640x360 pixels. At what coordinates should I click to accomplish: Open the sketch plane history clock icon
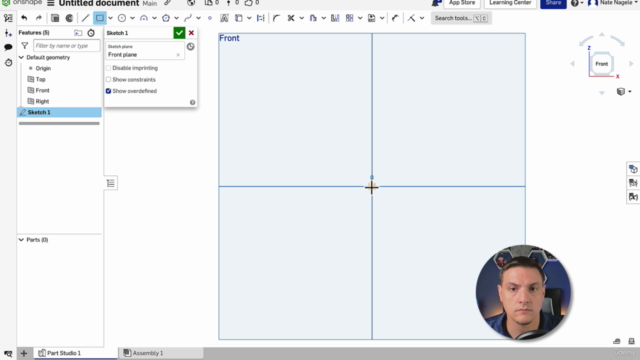[191, 47]
